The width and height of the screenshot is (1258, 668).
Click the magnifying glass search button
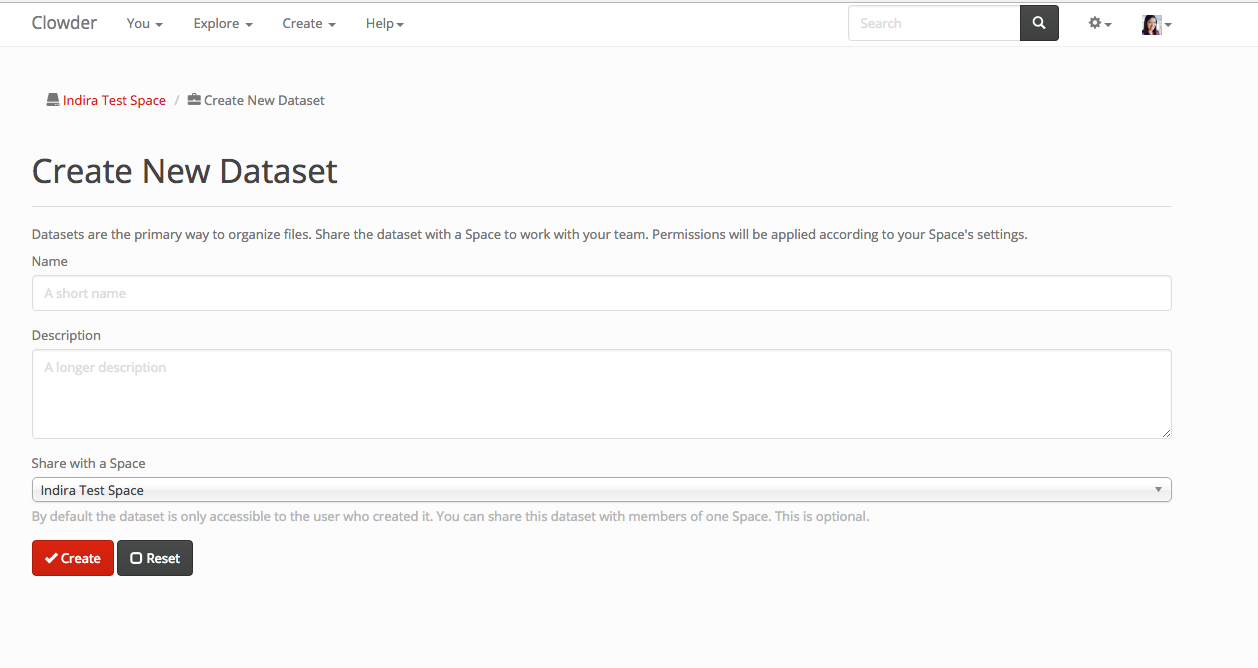(x=1039, y=23)
